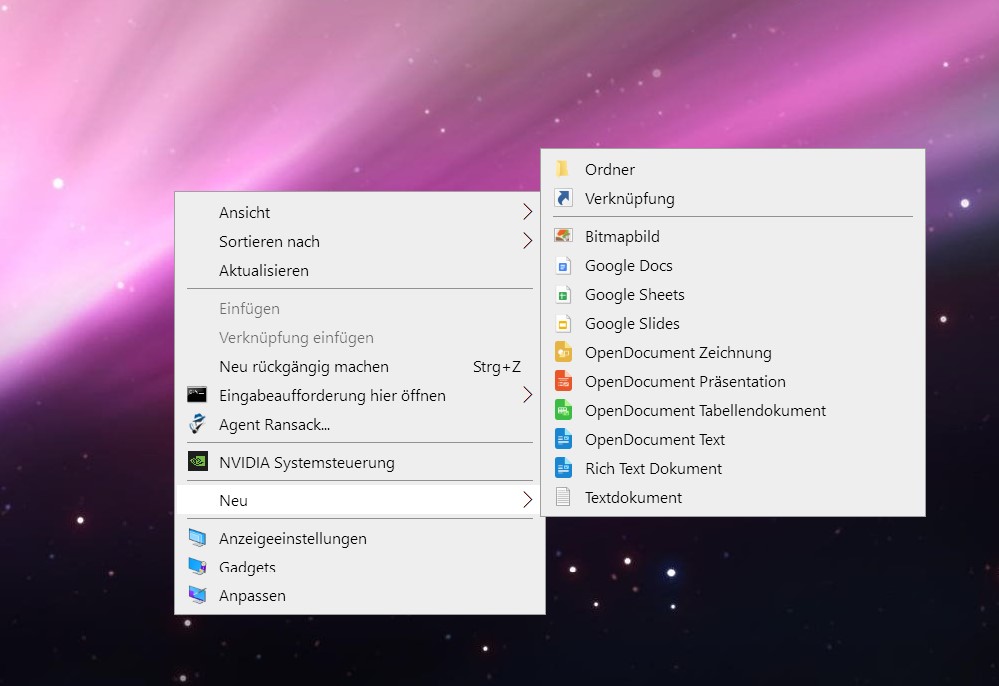Open Agent Ransack... entry
Viewport: 999px width, 686px height.
[360, 424]
